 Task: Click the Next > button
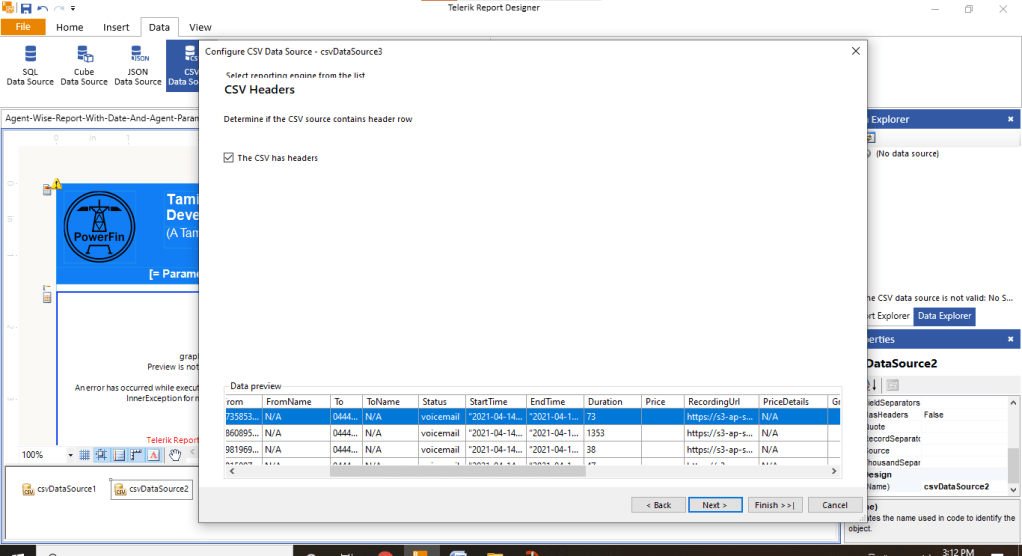[x=715, y=505]
